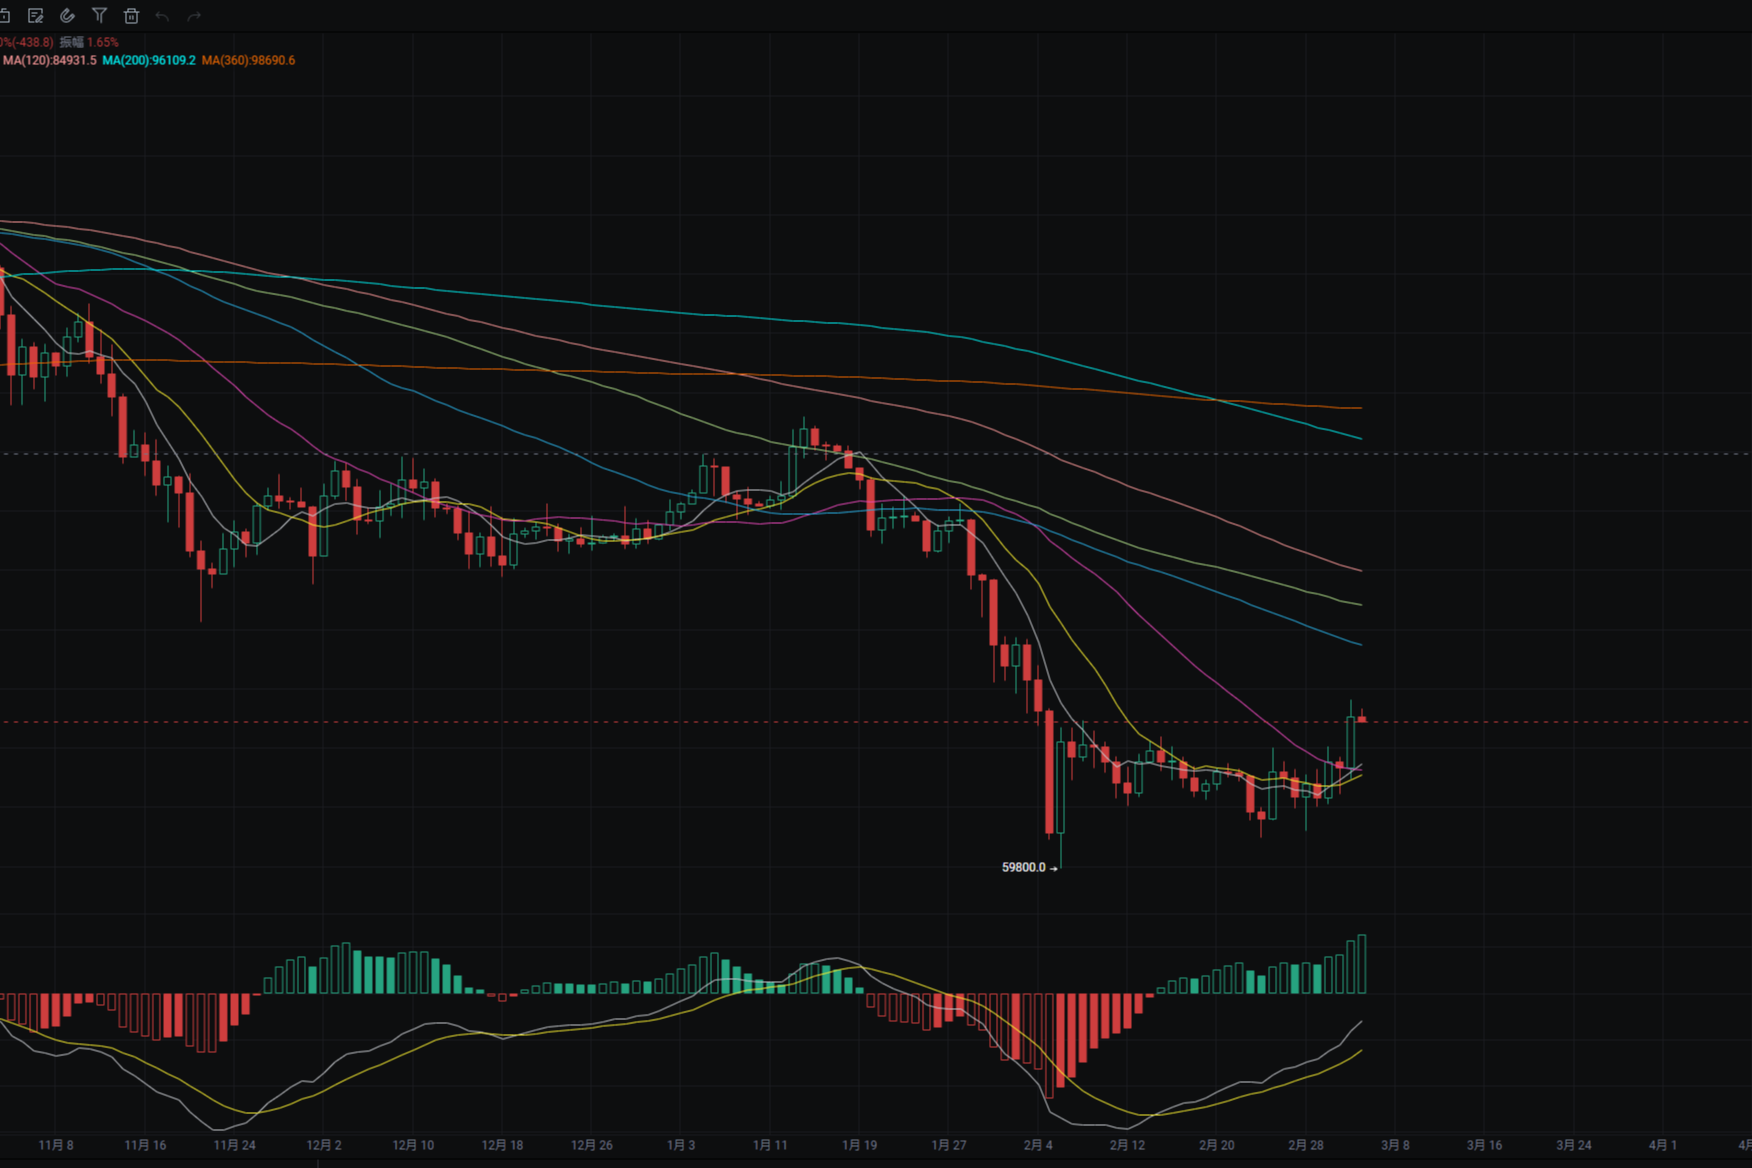The image size is (1752, 1168).
Task: Click the 12月 18 date on time axis
Action: (502, 1145)
